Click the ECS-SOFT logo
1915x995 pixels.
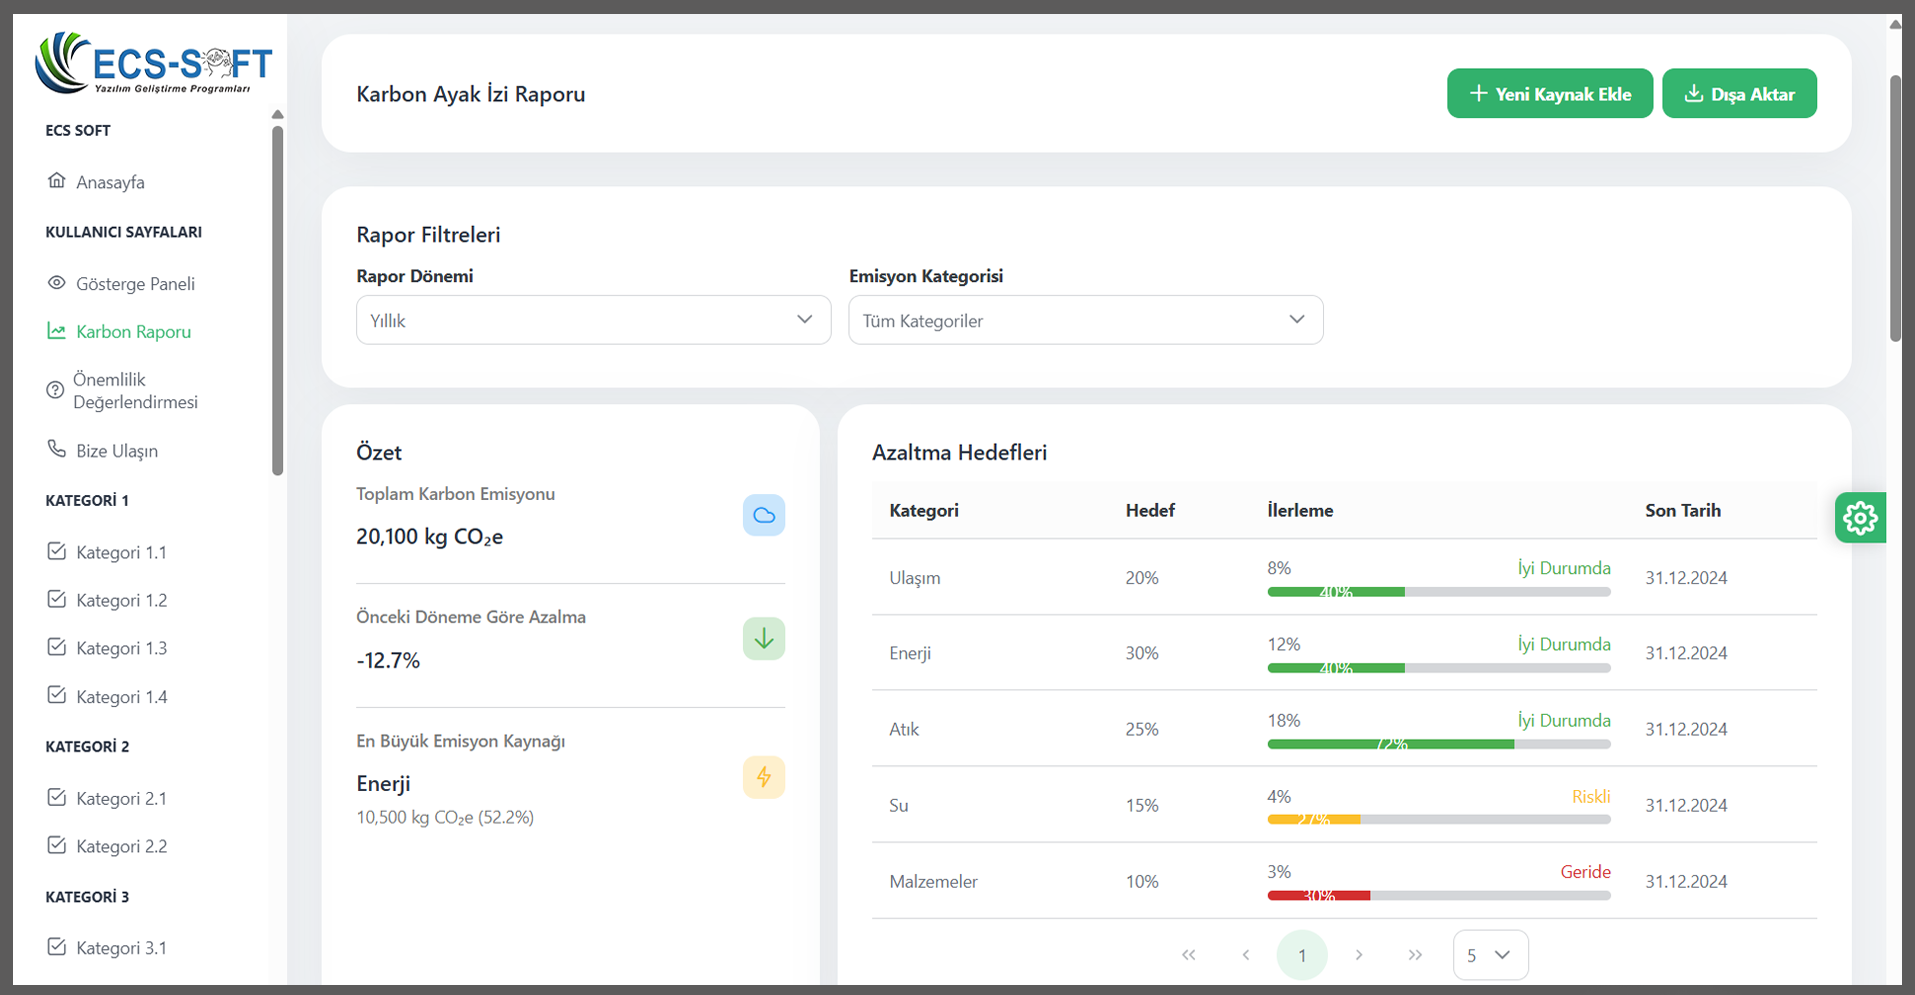click(x=153, y=63)
